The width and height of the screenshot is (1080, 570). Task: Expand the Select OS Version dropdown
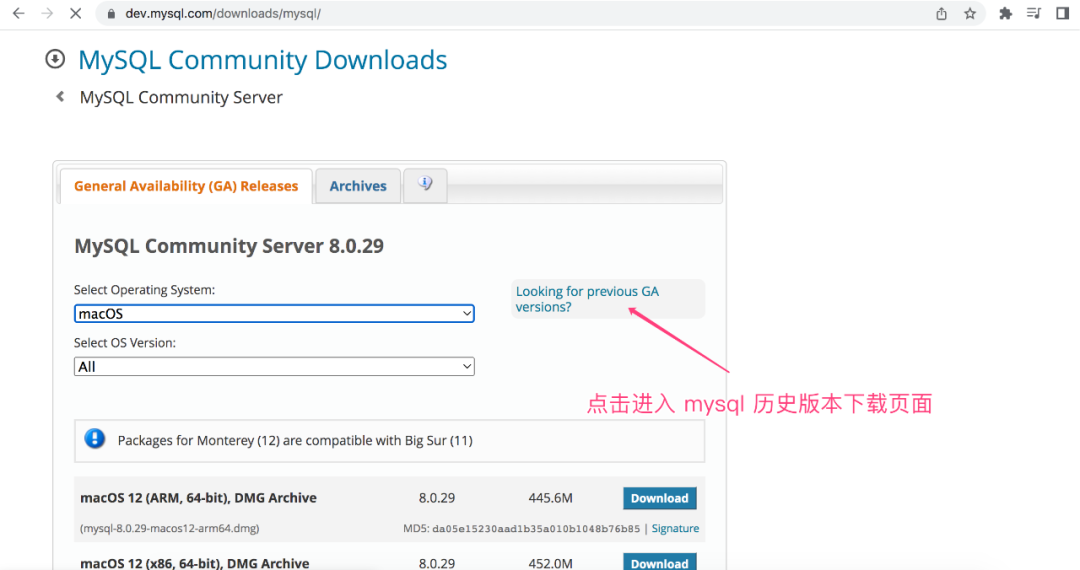(x=274, y=367)
